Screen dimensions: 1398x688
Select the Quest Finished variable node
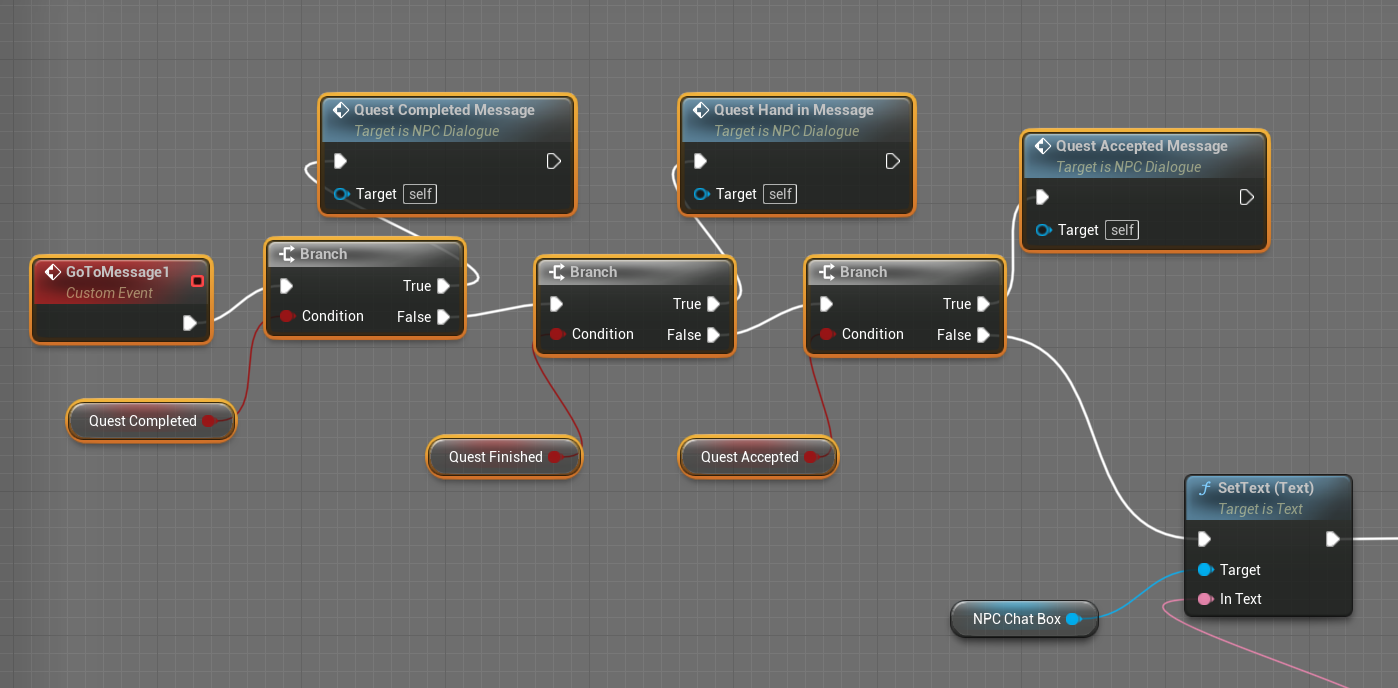click(504, 457)
